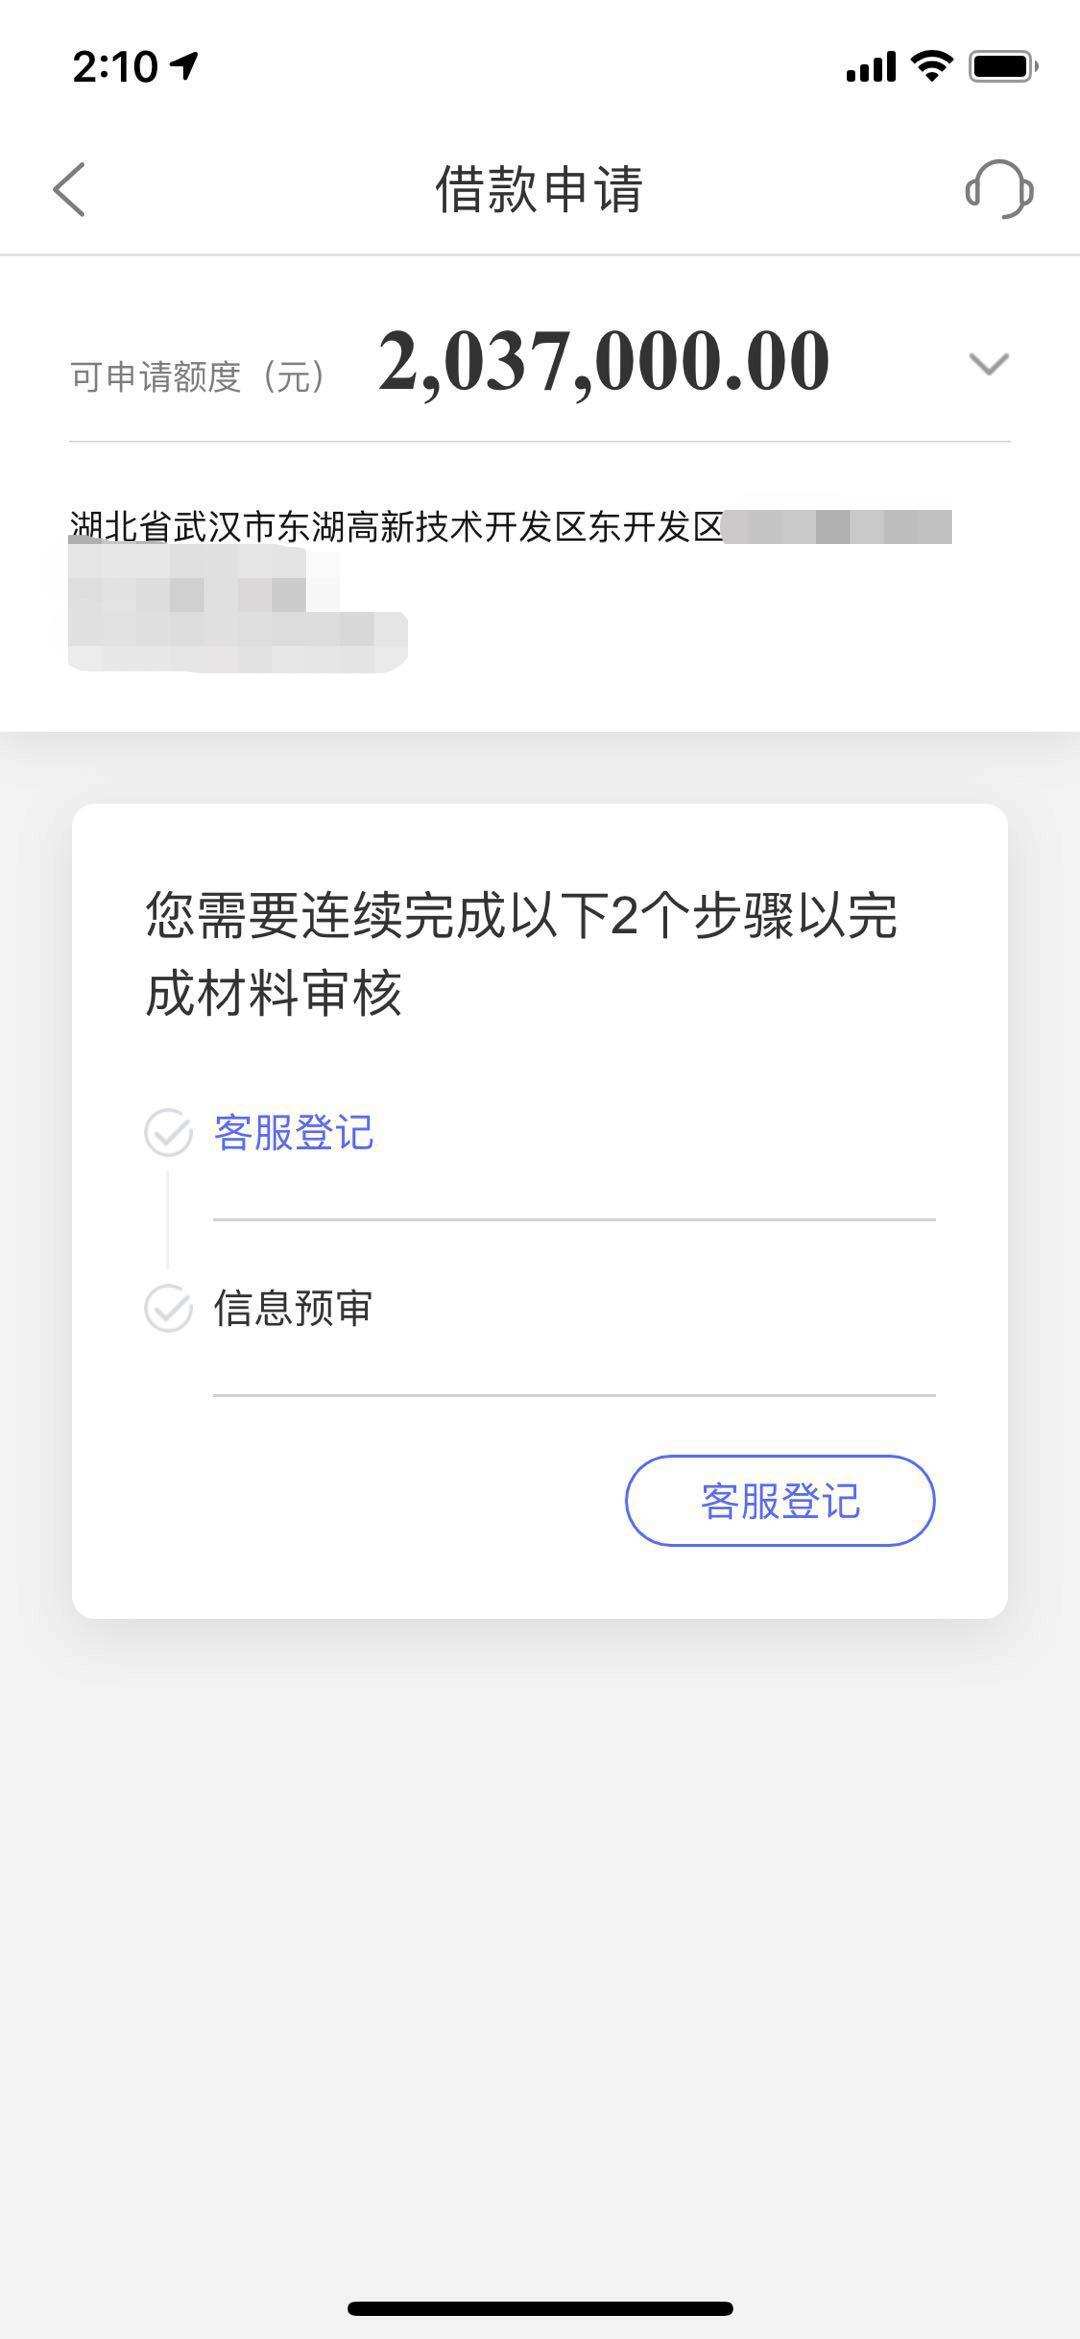The width and height of the screenshot is (1080, 2339).
Task: Select the blue 客服登记 step label
Action: (x=293, y=1133)
